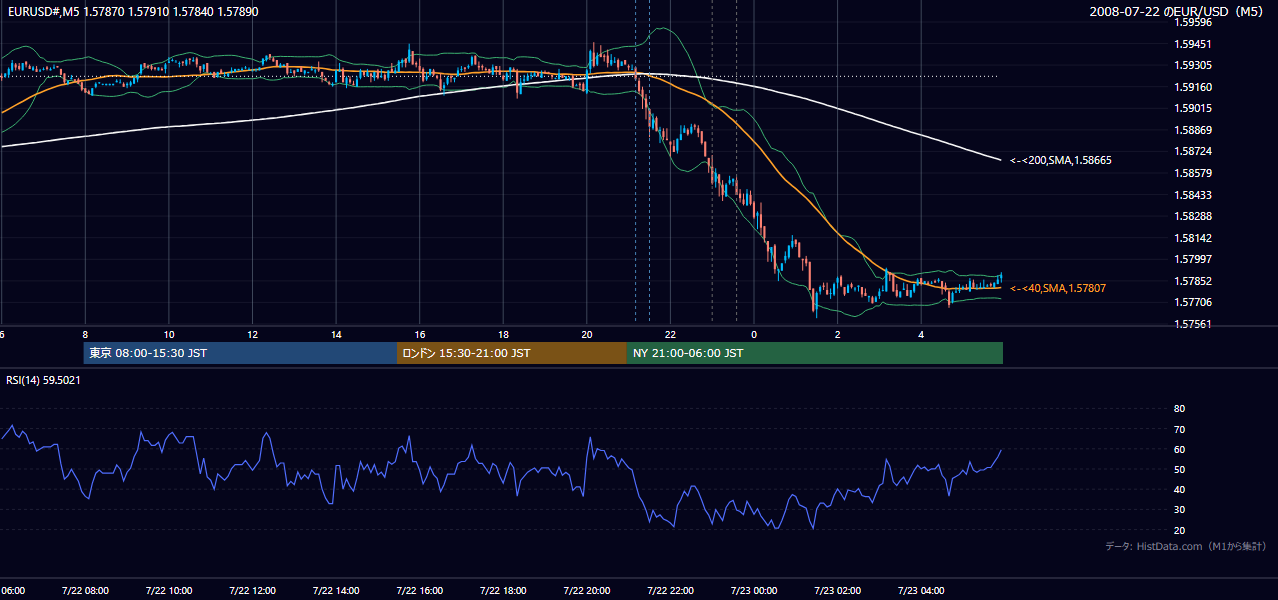Image resolution: width=1278 pixels, height=600 pixels.
Task: Click the 1.57852 price axis label
Action: tap(1193, 281)
